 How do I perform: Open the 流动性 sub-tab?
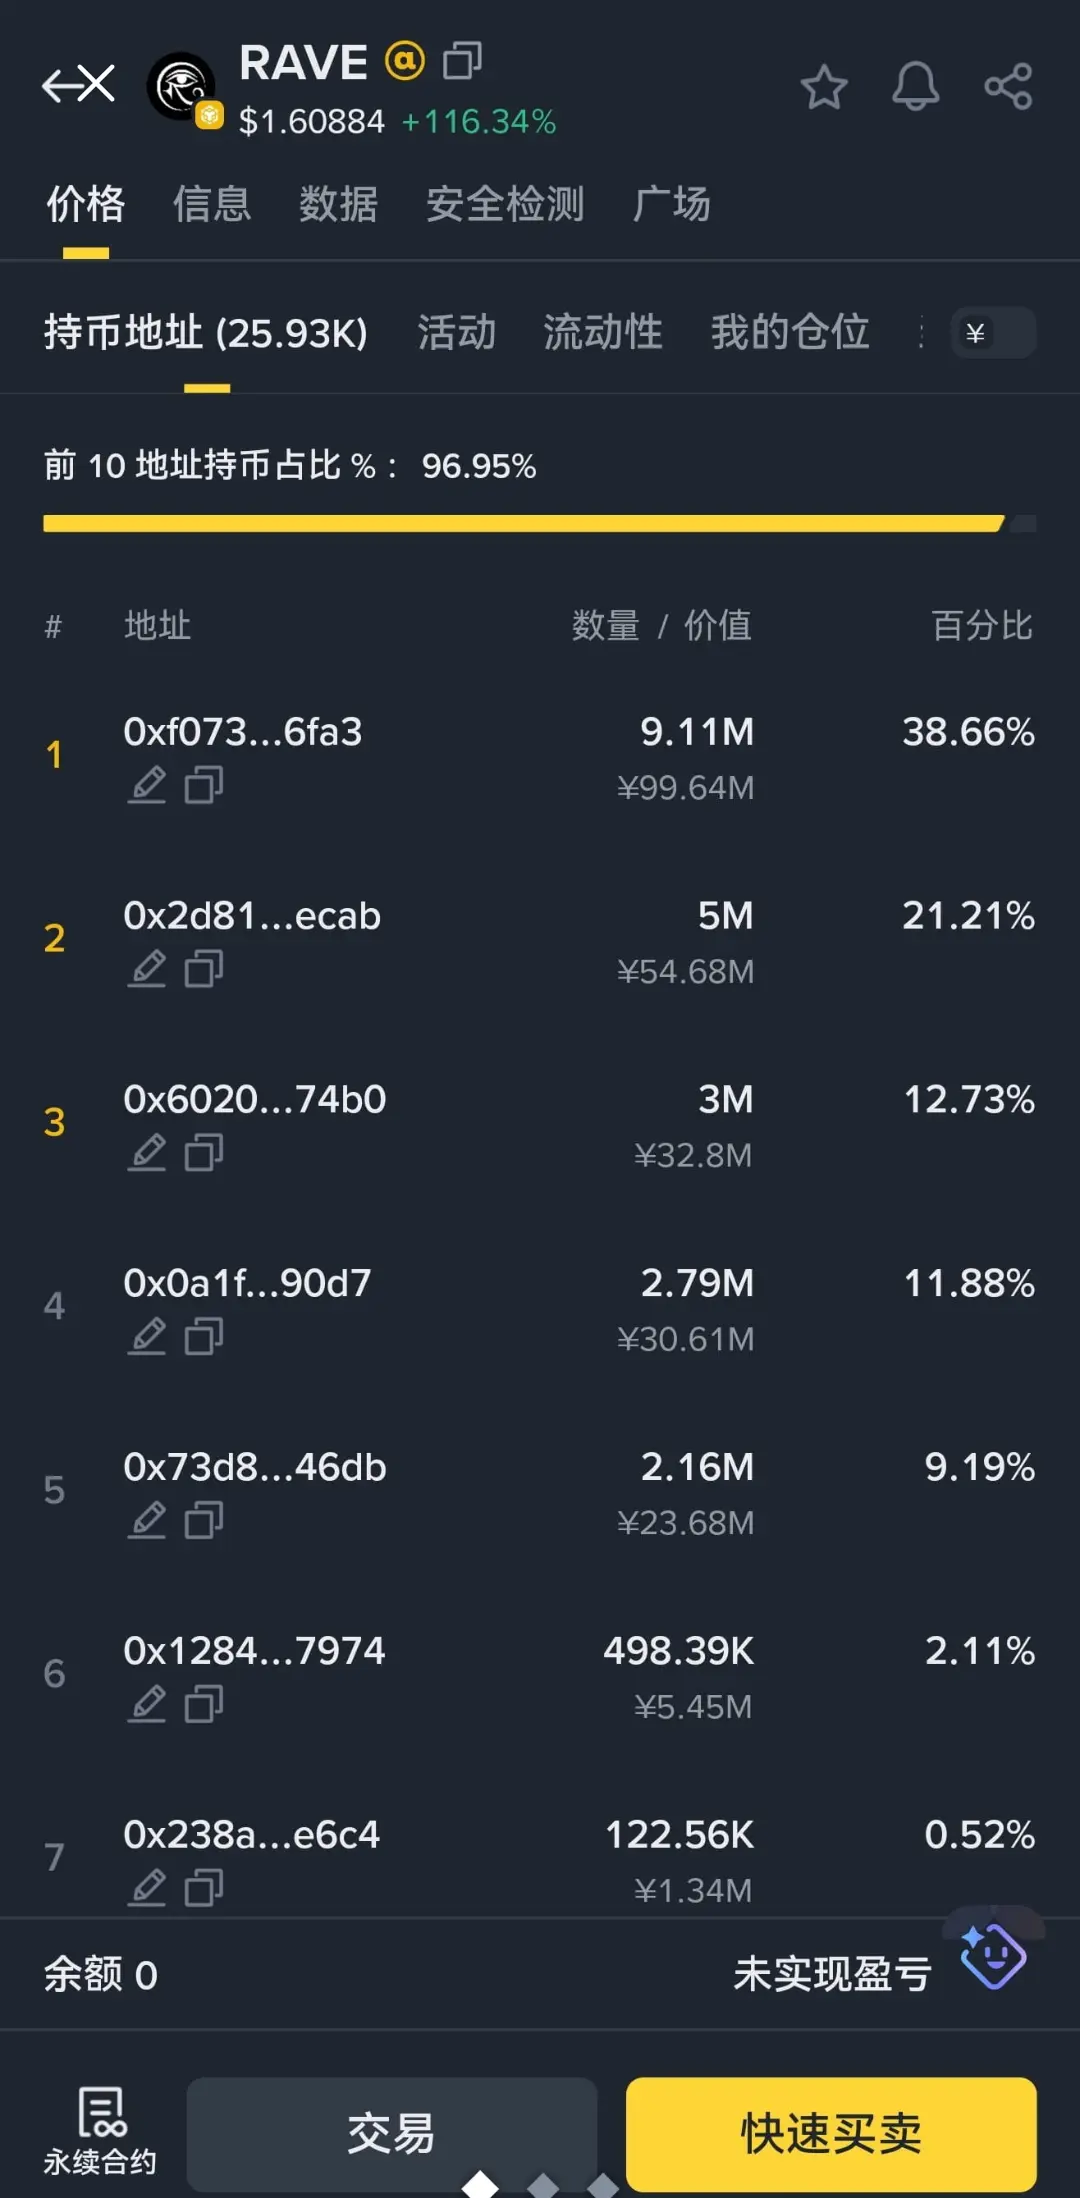click(x=603, y=332)
